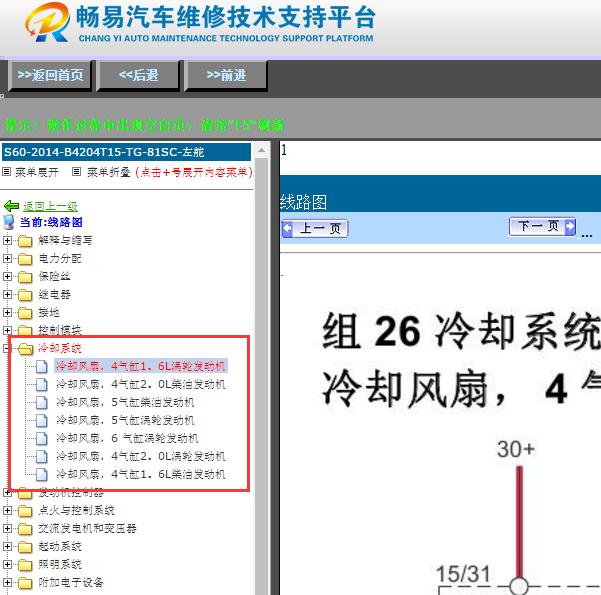Click document icon of 4气缸2.0L柴油发动机
Image resolution: width=601 pixels, height=595 pixels.
point(42,385)
